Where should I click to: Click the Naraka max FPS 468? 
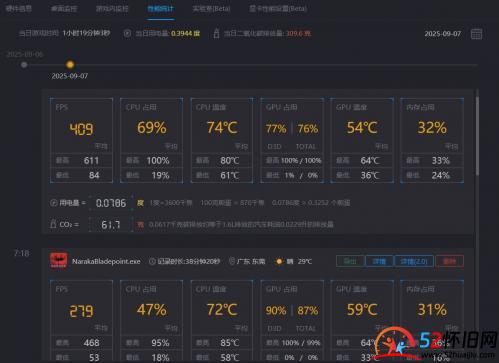click(91, 343)
